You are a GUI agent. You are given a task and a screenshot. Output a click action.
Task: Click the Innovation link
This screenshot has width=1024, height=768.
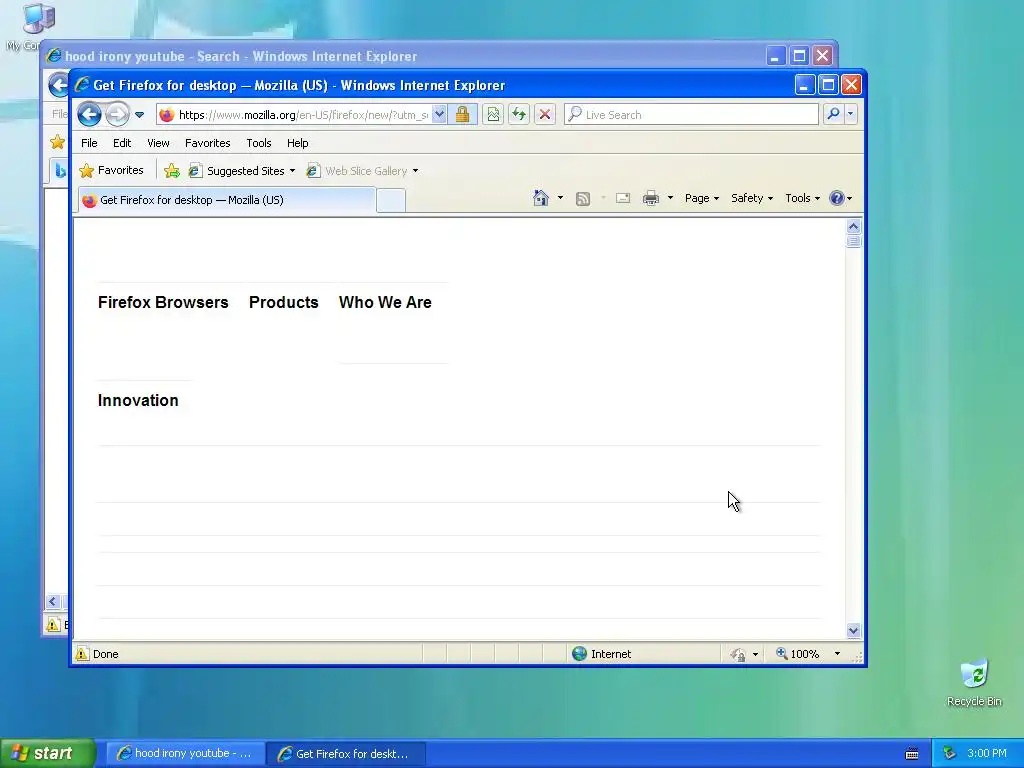click(x=138, y=400)
